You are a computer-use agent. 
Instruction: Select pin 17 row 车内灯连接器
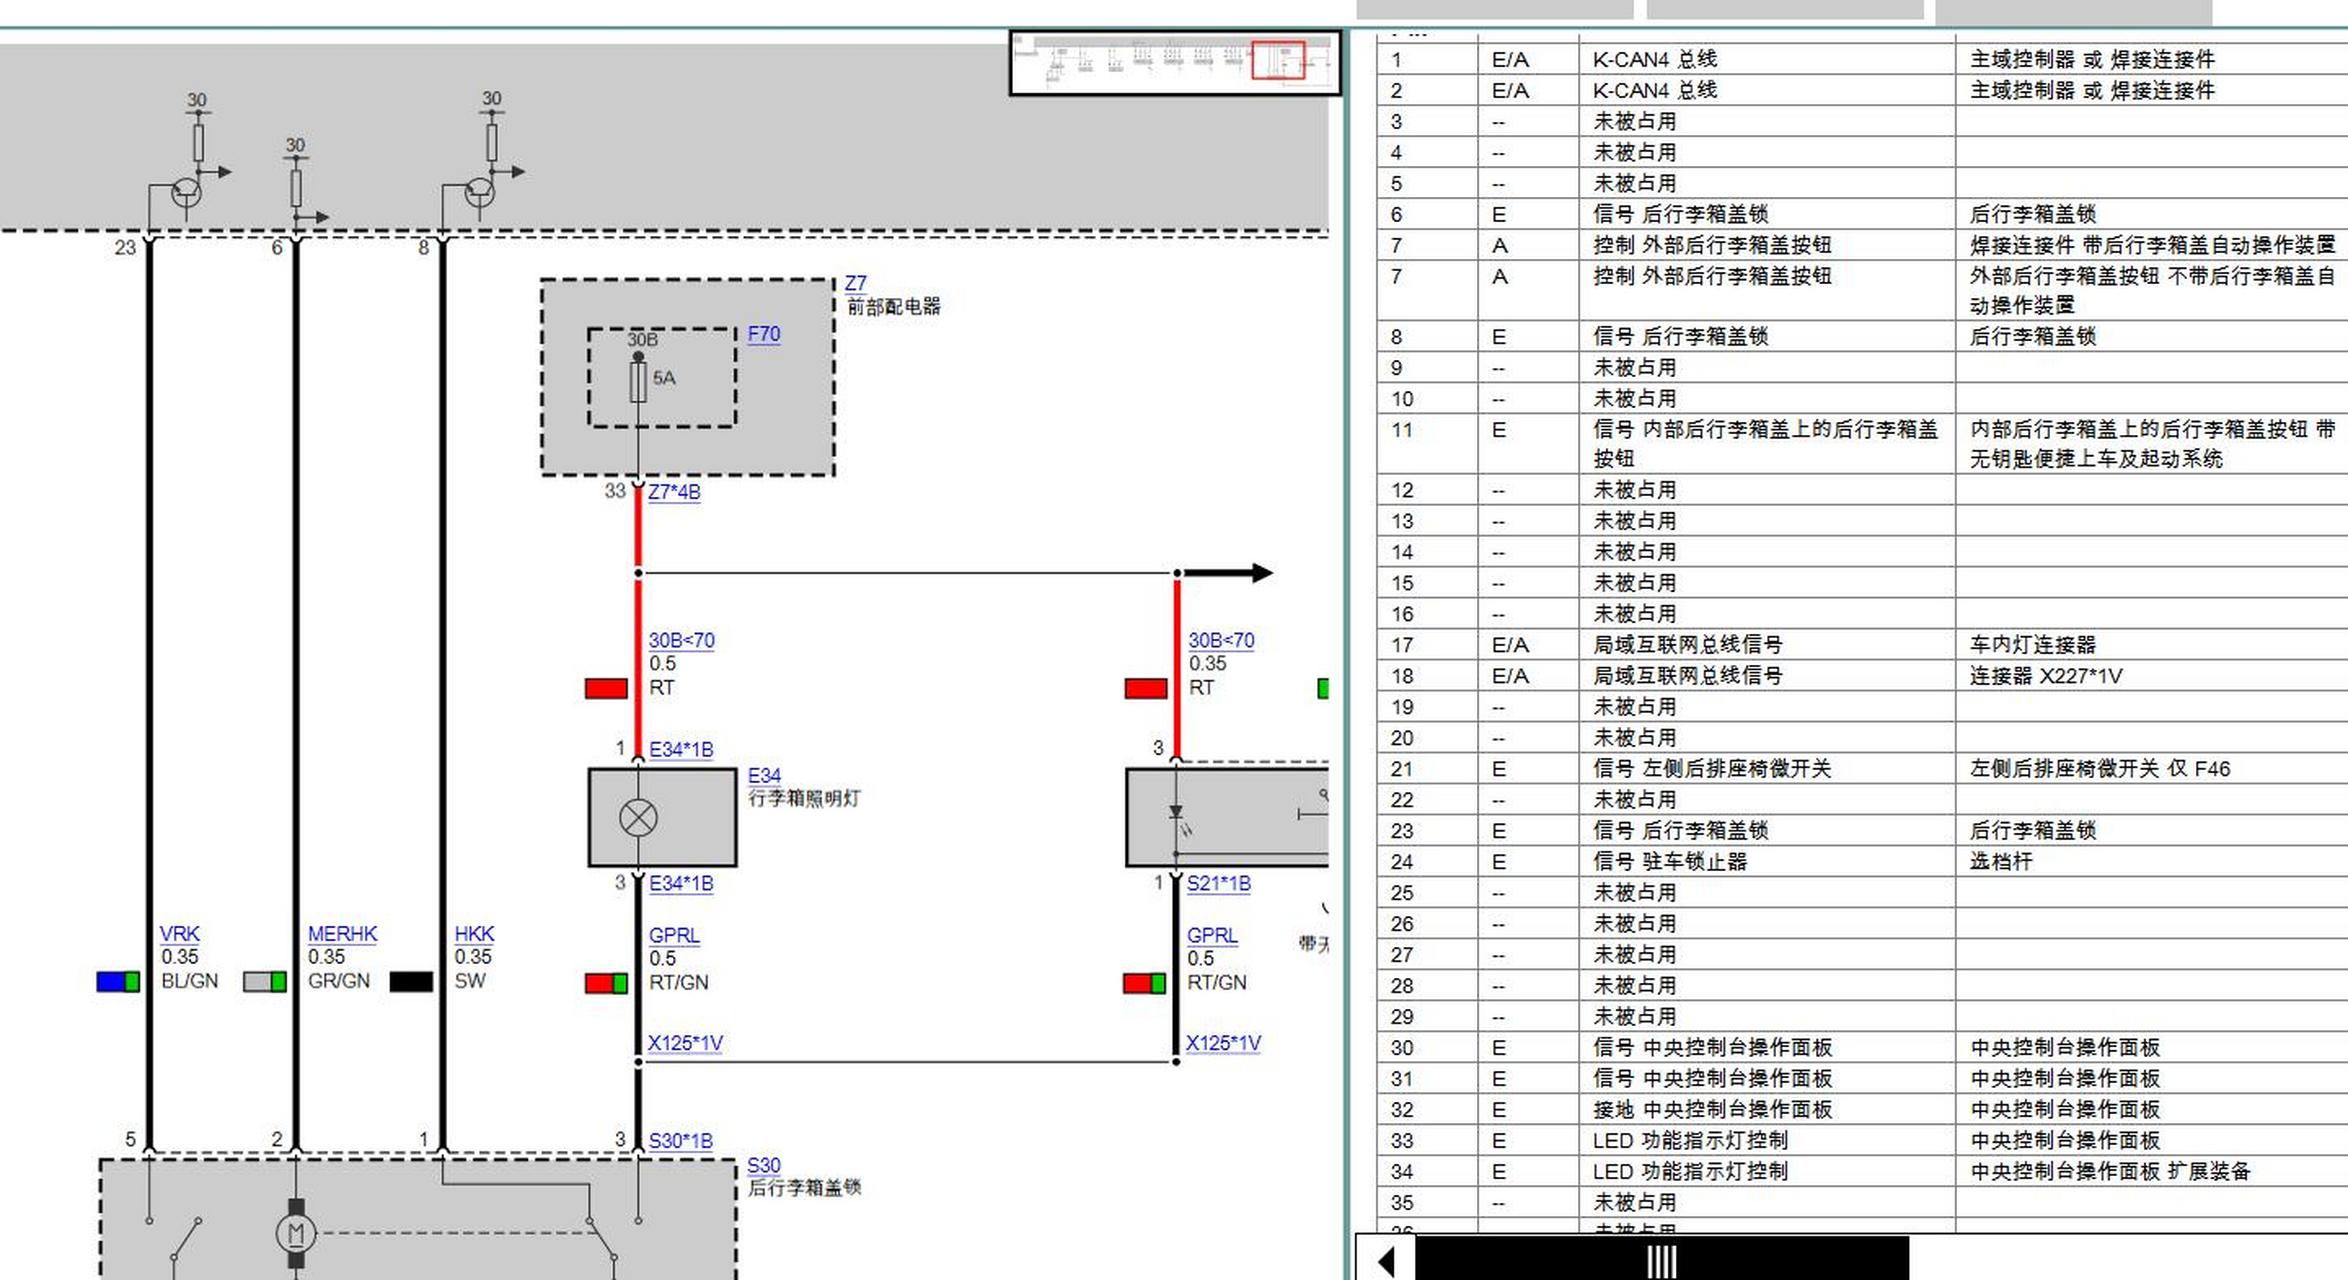1862,644
